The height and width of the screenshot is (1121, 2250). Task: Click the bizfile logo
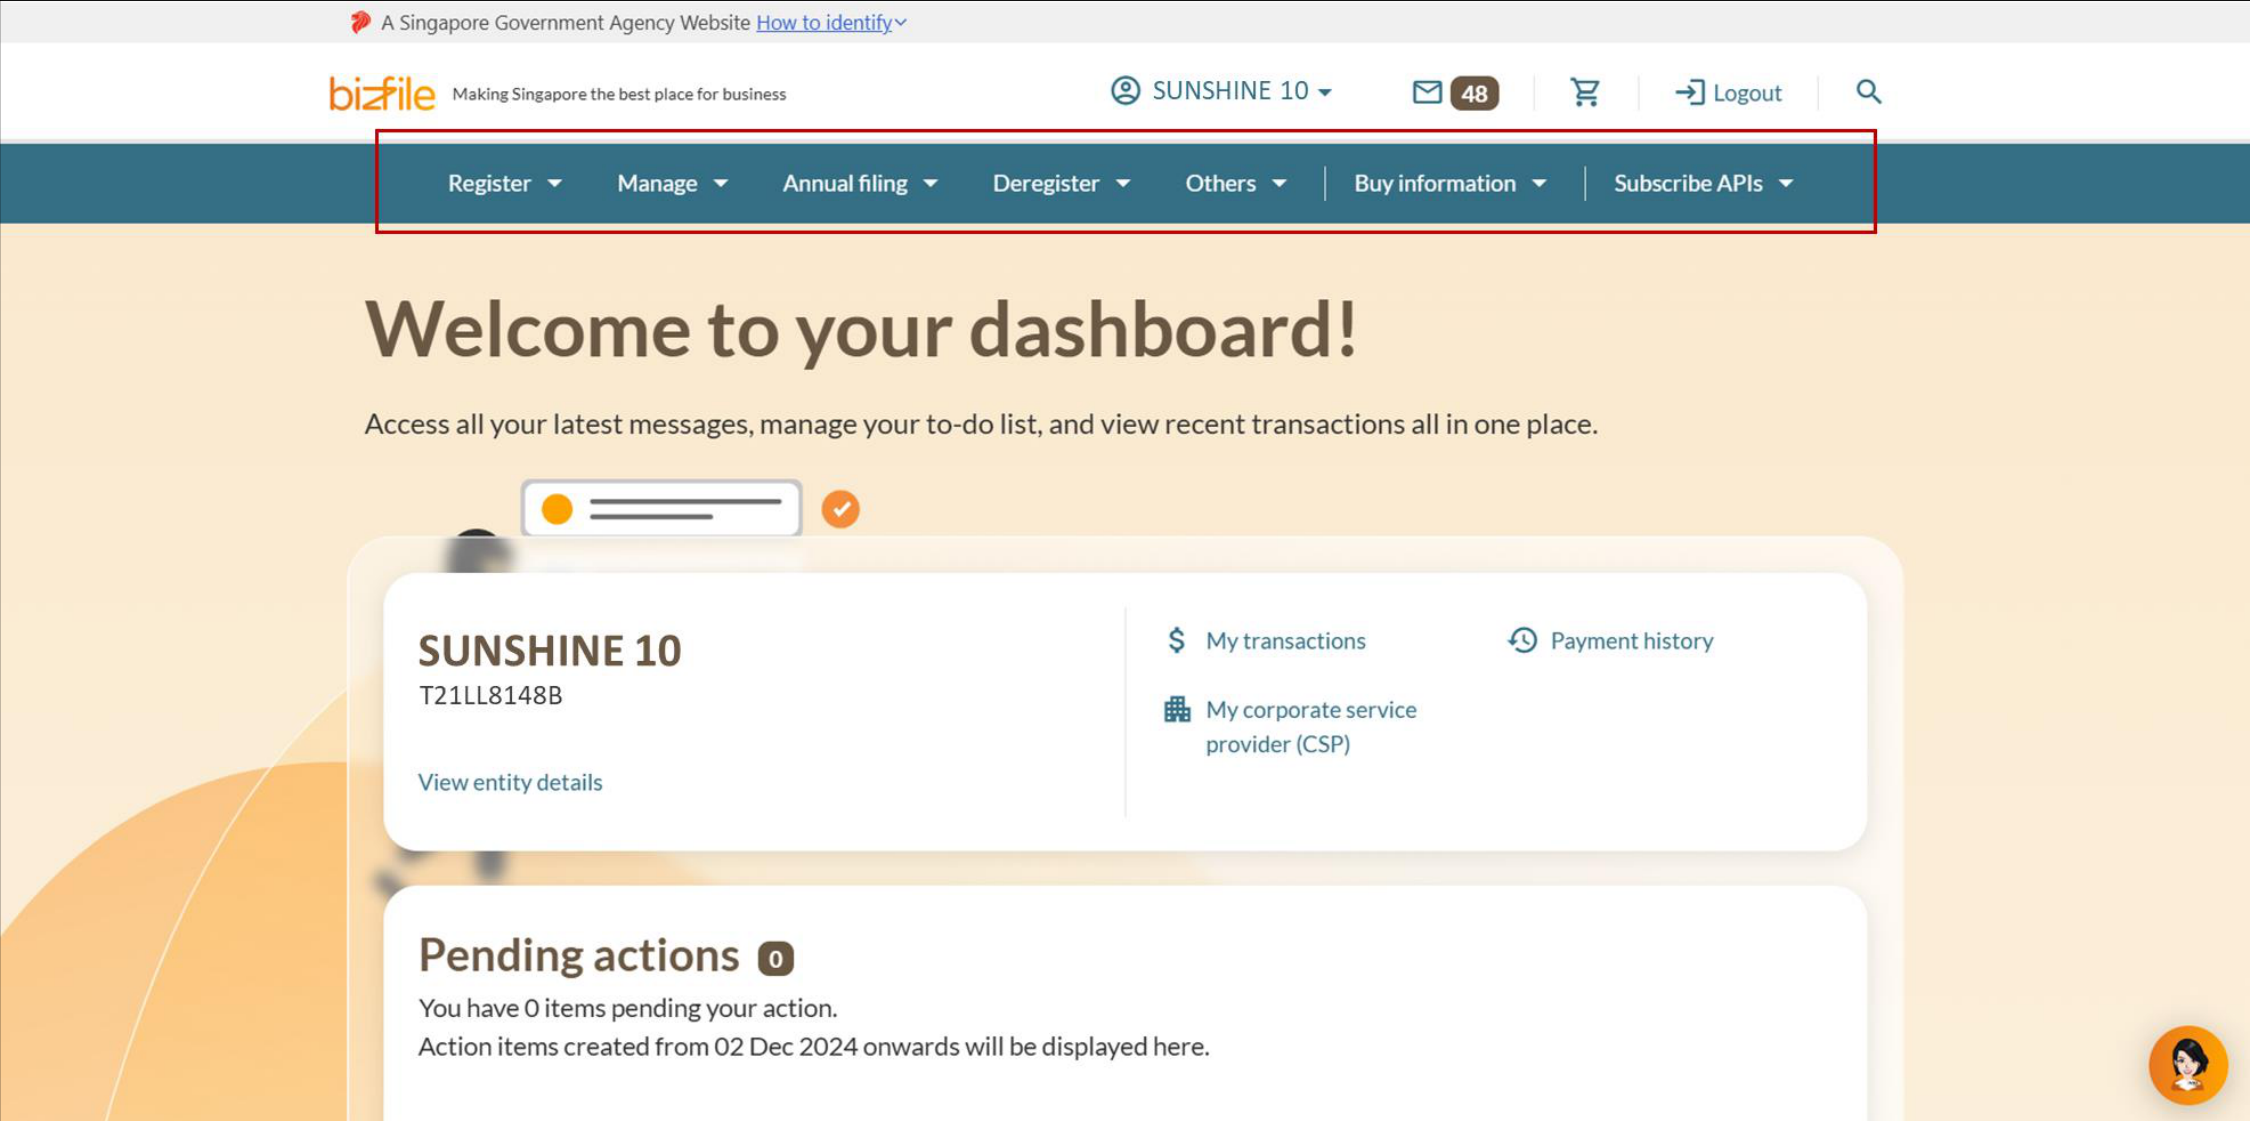[382, 93]
